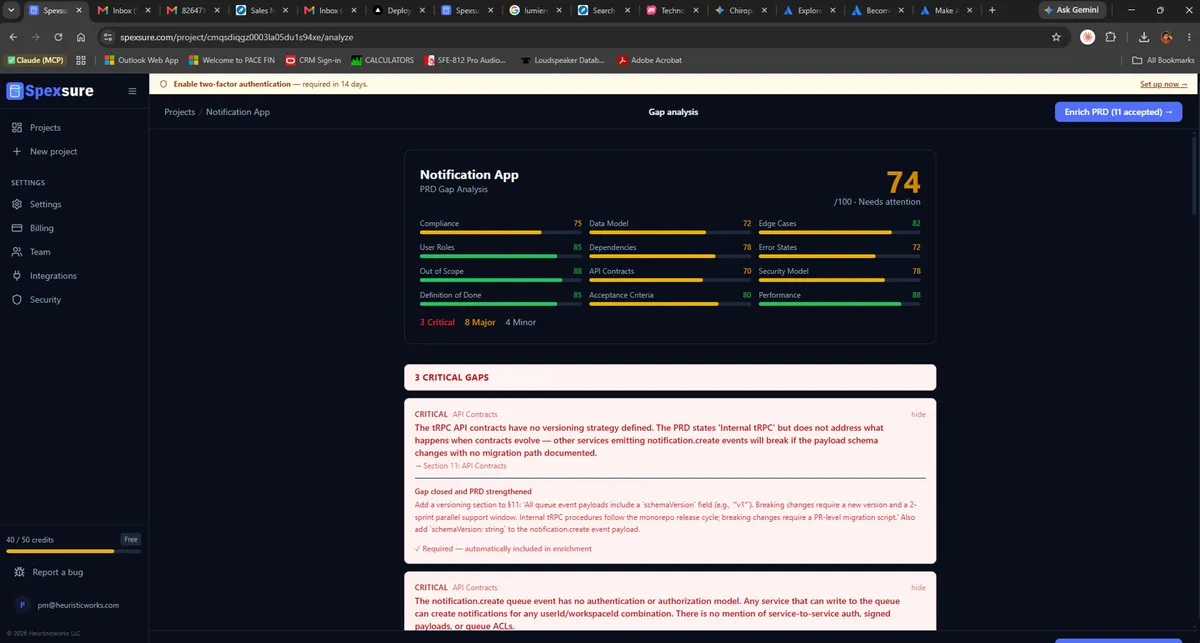Click the Performance score bar
The width and height of the screenshot is (1200, 643).
839,304
